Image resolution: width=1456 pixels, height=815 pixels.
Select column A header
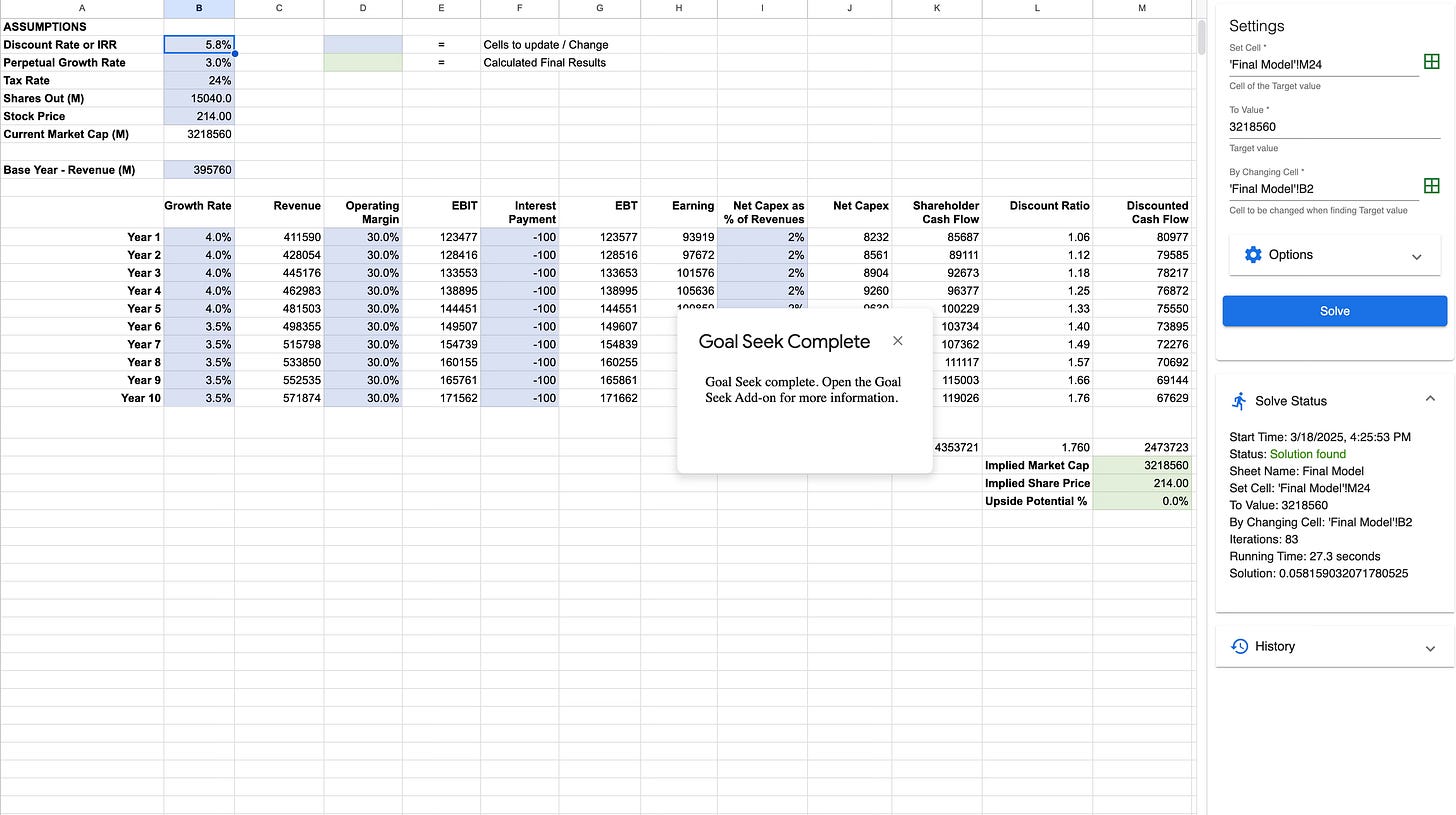coord(82,8)
